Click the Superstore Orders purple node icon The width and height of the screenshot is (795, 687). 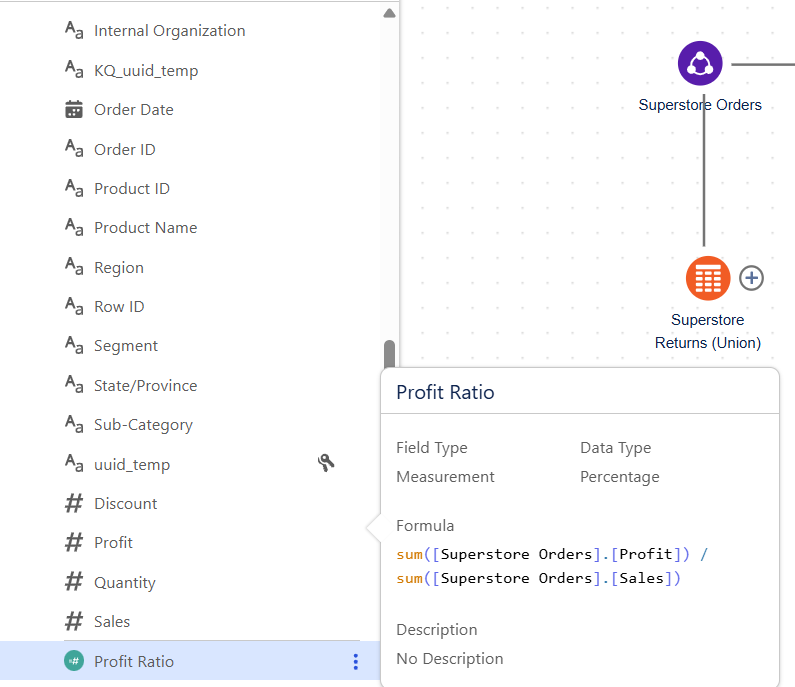[700, 63]
